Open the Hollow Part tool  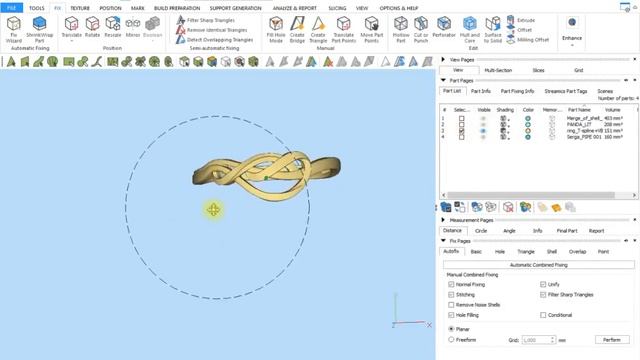point(401,29)
